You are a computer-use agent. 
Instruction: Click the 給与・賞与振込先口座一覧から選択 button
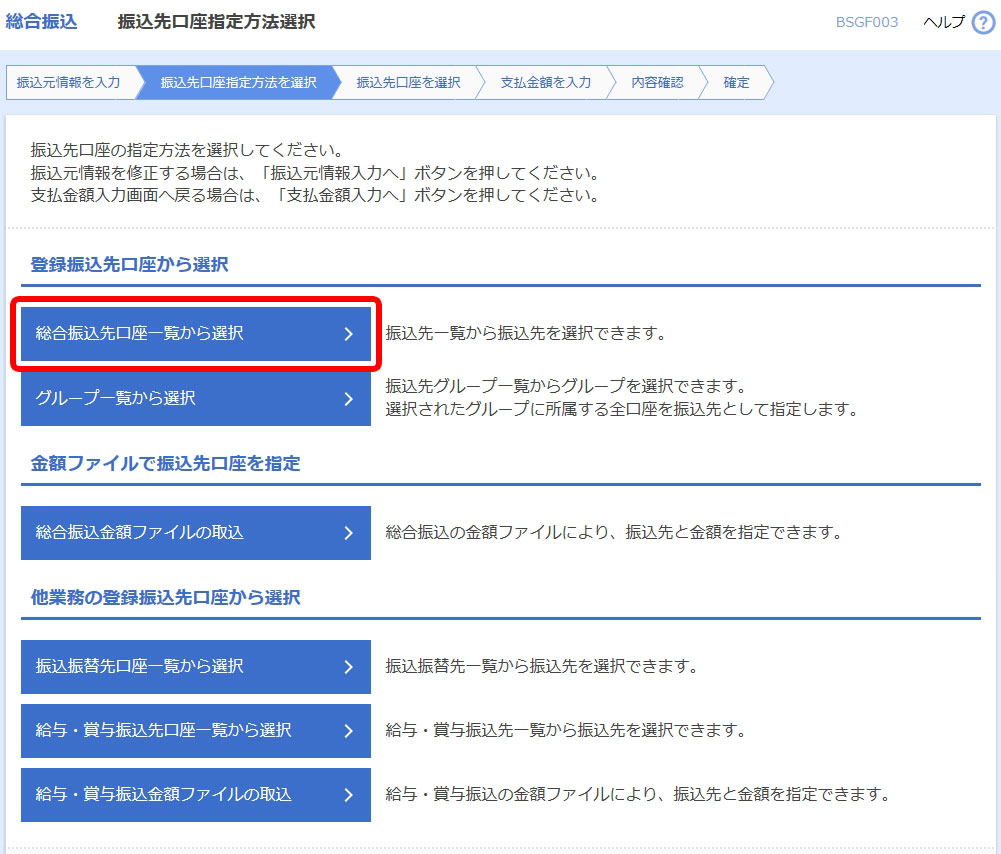(x=196, y=731)
